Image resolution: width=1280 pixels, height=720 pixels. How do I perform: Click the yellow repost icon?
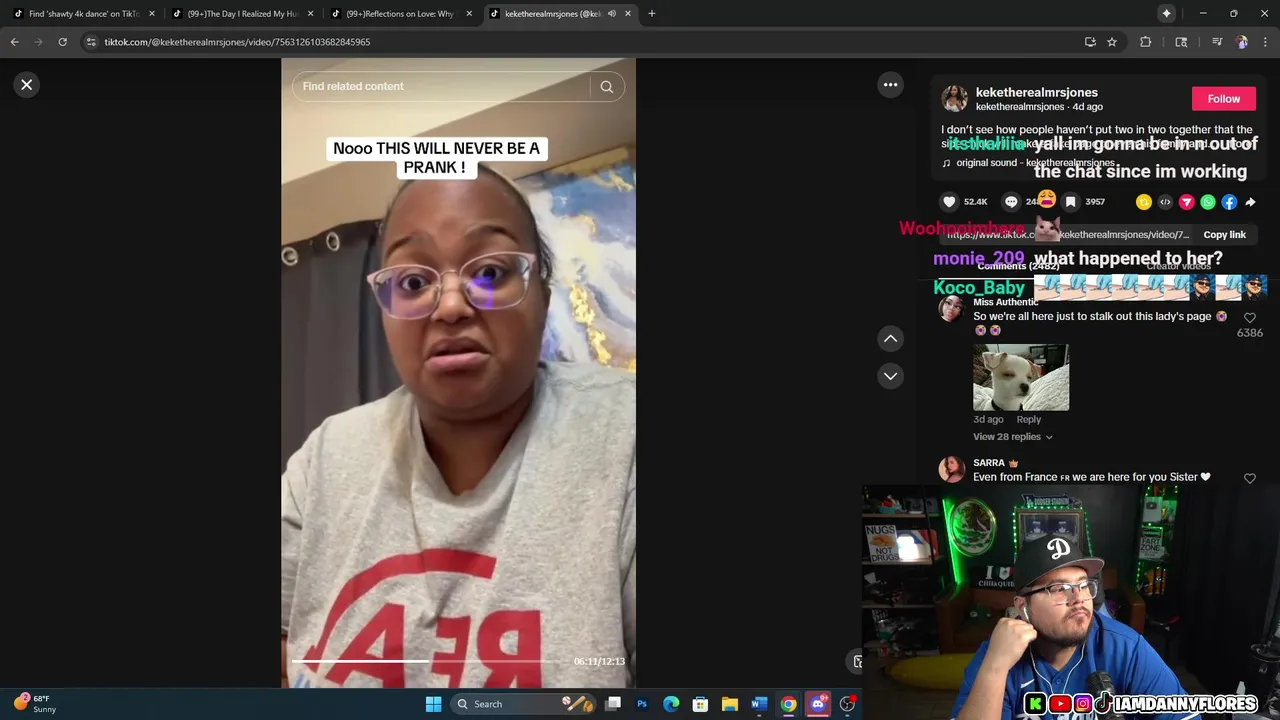point(1144,202)
